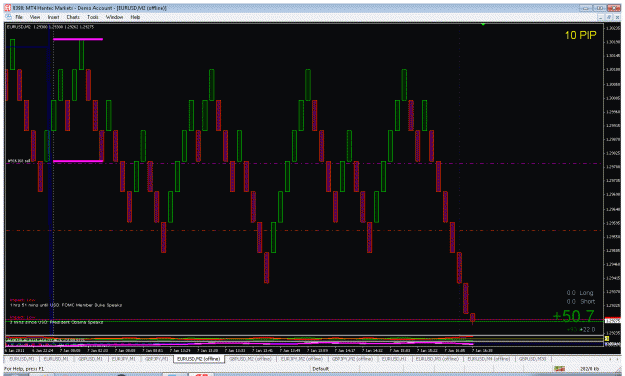Click the green chart shift triangle marker
625x376 pixels.
tap(483, 25)
